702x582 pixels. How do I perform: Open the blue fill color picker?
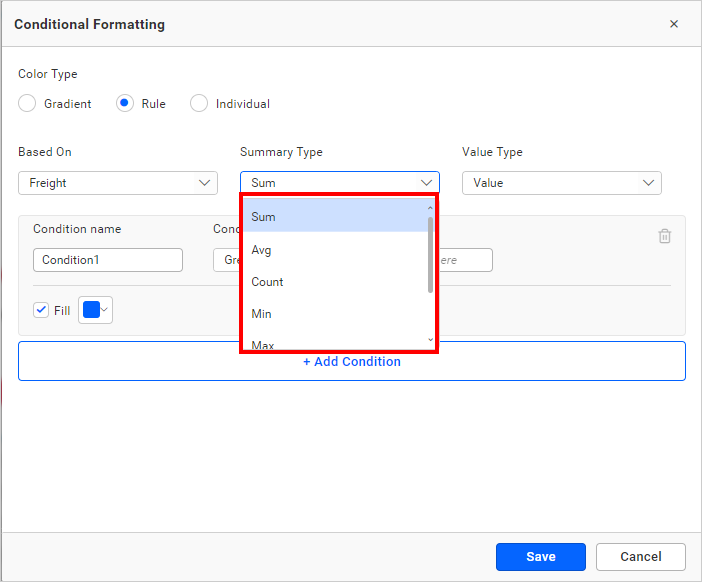click(x=96, y=310)
